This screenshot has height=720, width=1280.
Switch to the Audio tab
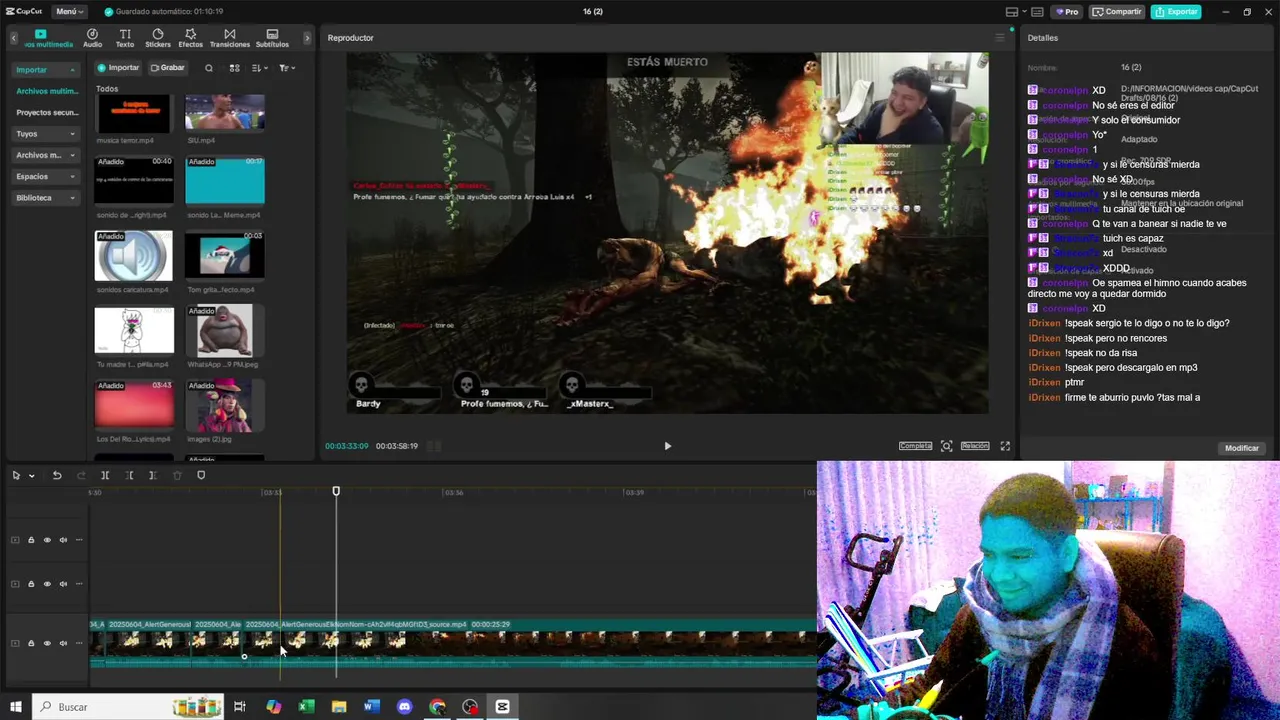pos(92,39)
